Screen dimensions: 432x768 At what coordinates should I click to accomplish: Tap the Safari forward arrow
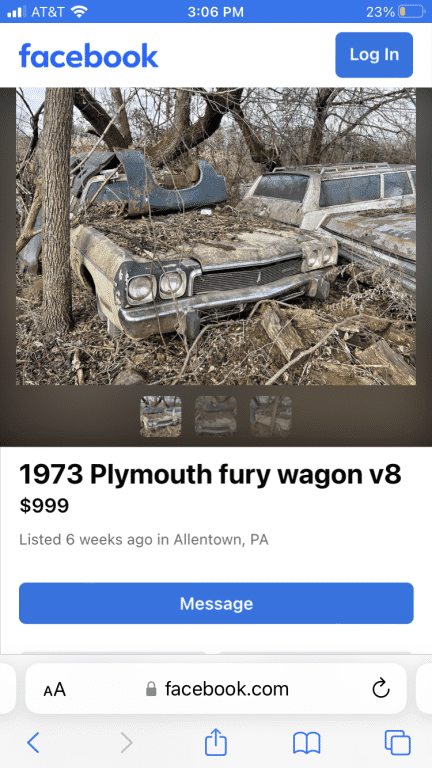point(126,743)
